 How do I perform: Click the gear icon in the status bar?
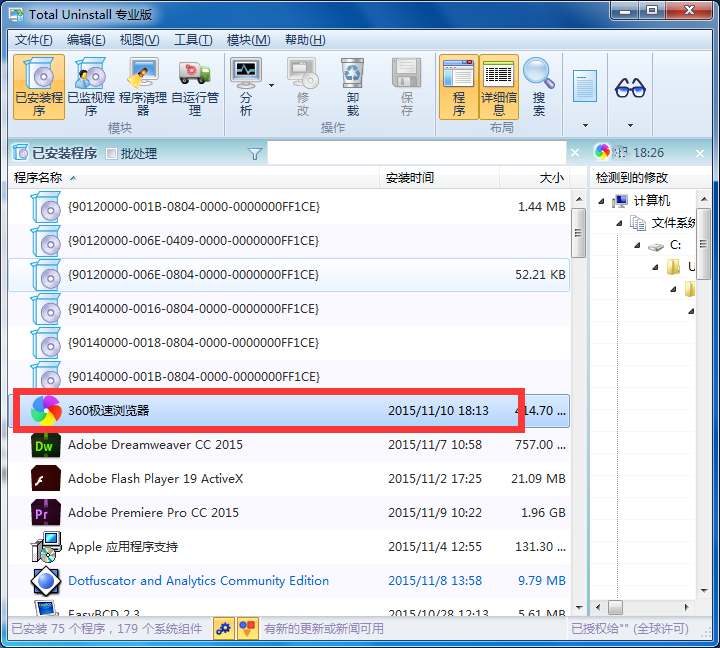click(224, 628)
